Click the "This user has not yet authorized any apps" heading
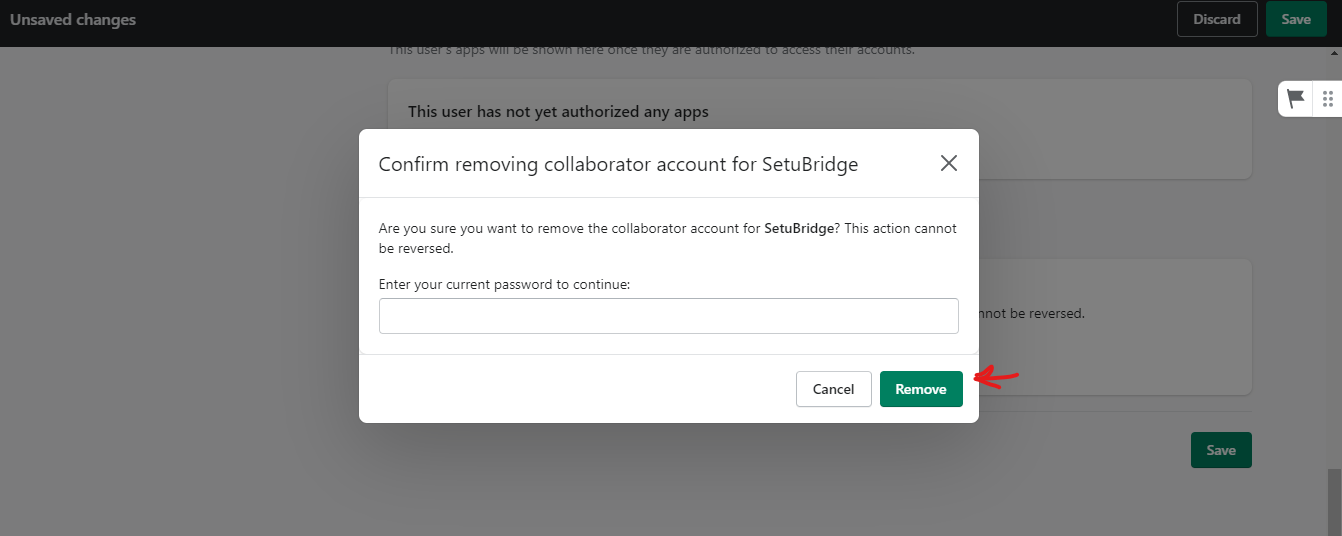The height and width of the screenshot is (536, 1342). pos(558,111)
